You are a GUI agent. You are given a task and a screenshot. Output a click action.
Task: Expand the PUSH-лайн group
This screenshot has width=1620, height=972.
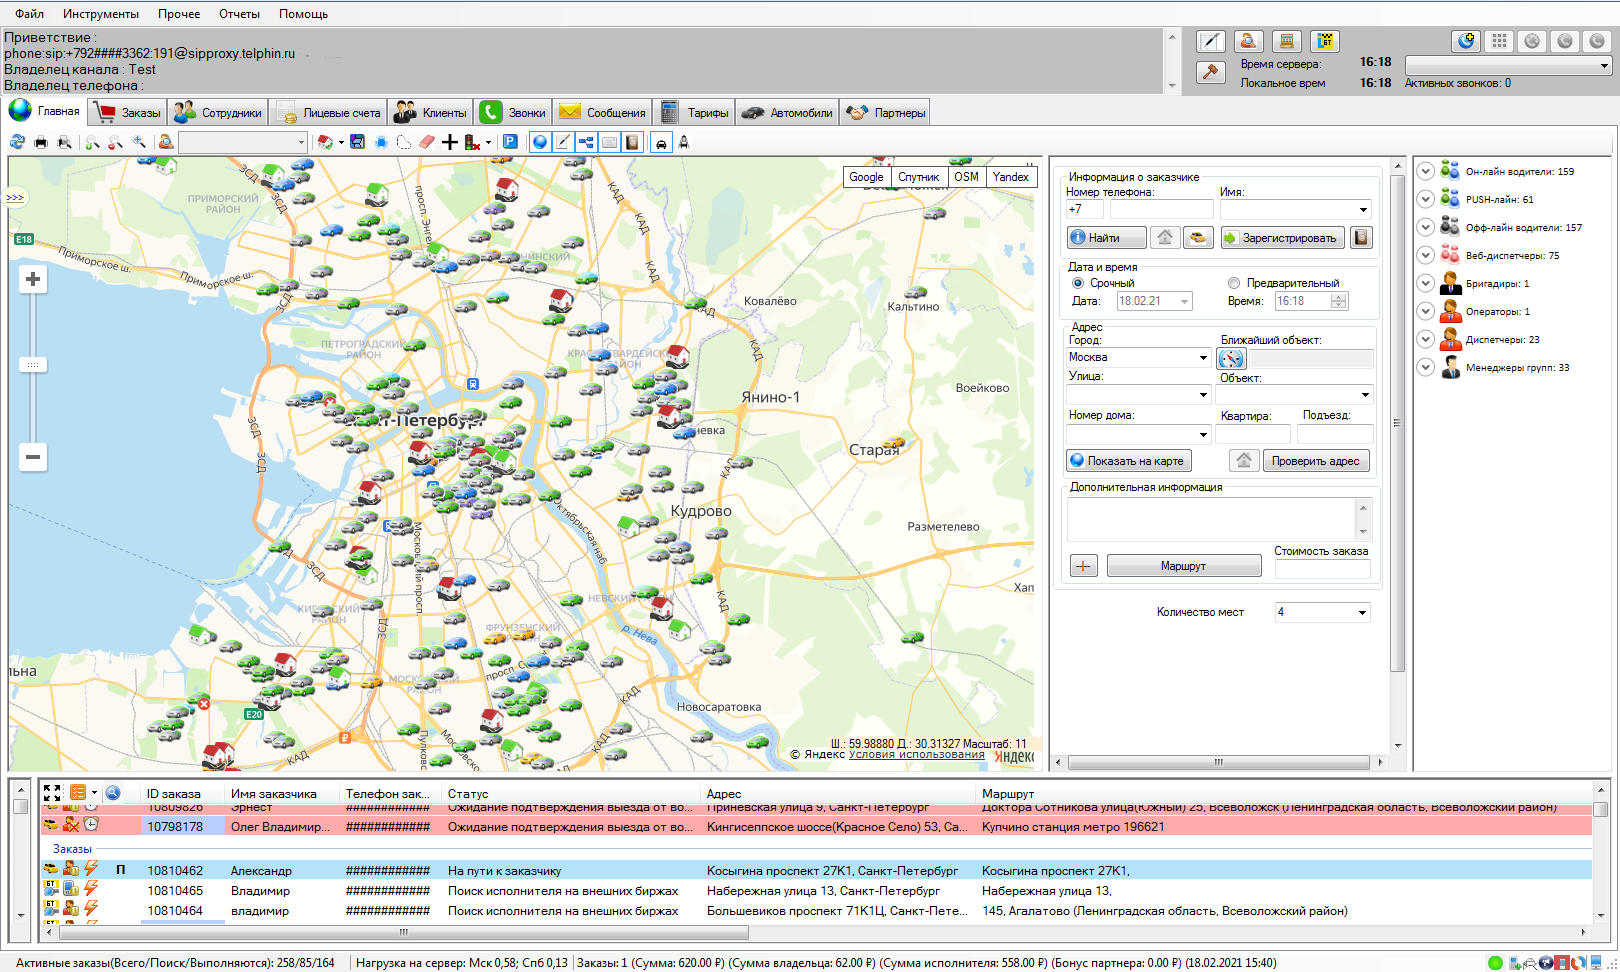tap(1426, 199)
